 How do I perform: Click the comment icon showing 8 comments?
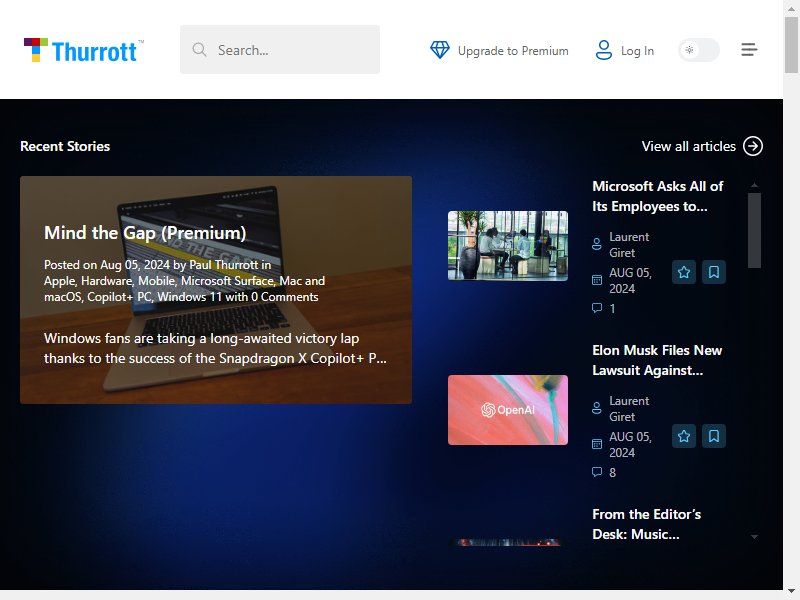pyautogui.click(x=596, y=472)
